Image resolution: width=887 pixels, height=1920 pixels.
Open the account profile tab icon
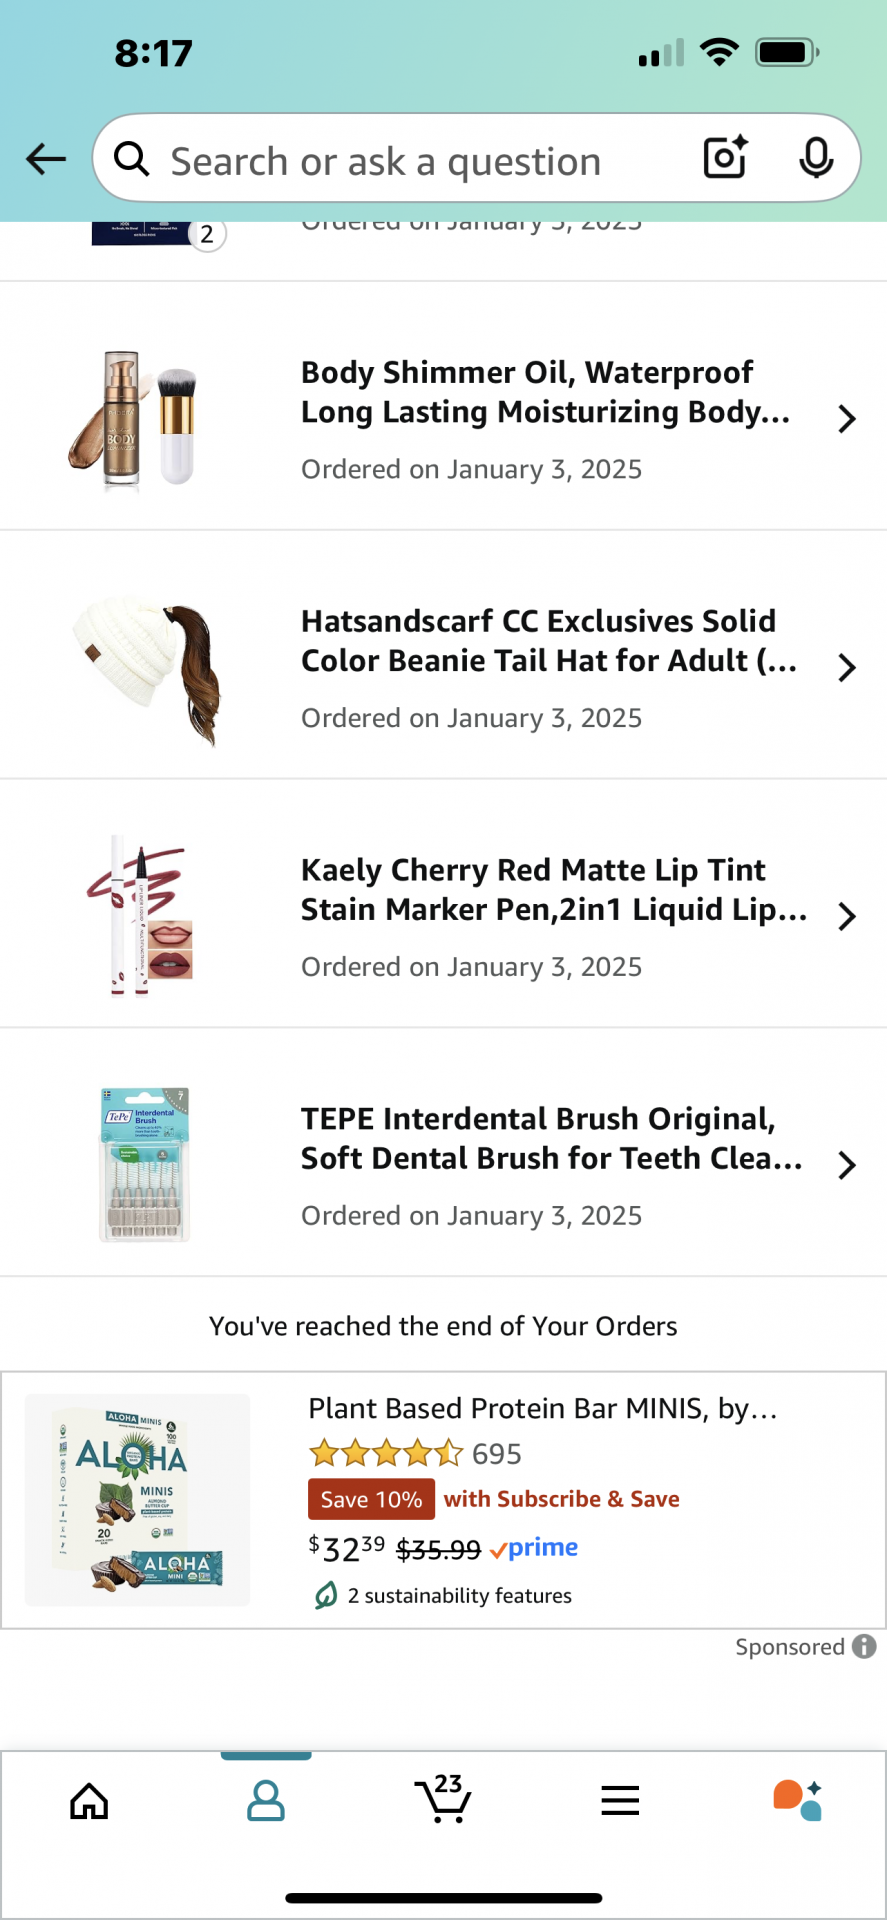pos(266,1801)
